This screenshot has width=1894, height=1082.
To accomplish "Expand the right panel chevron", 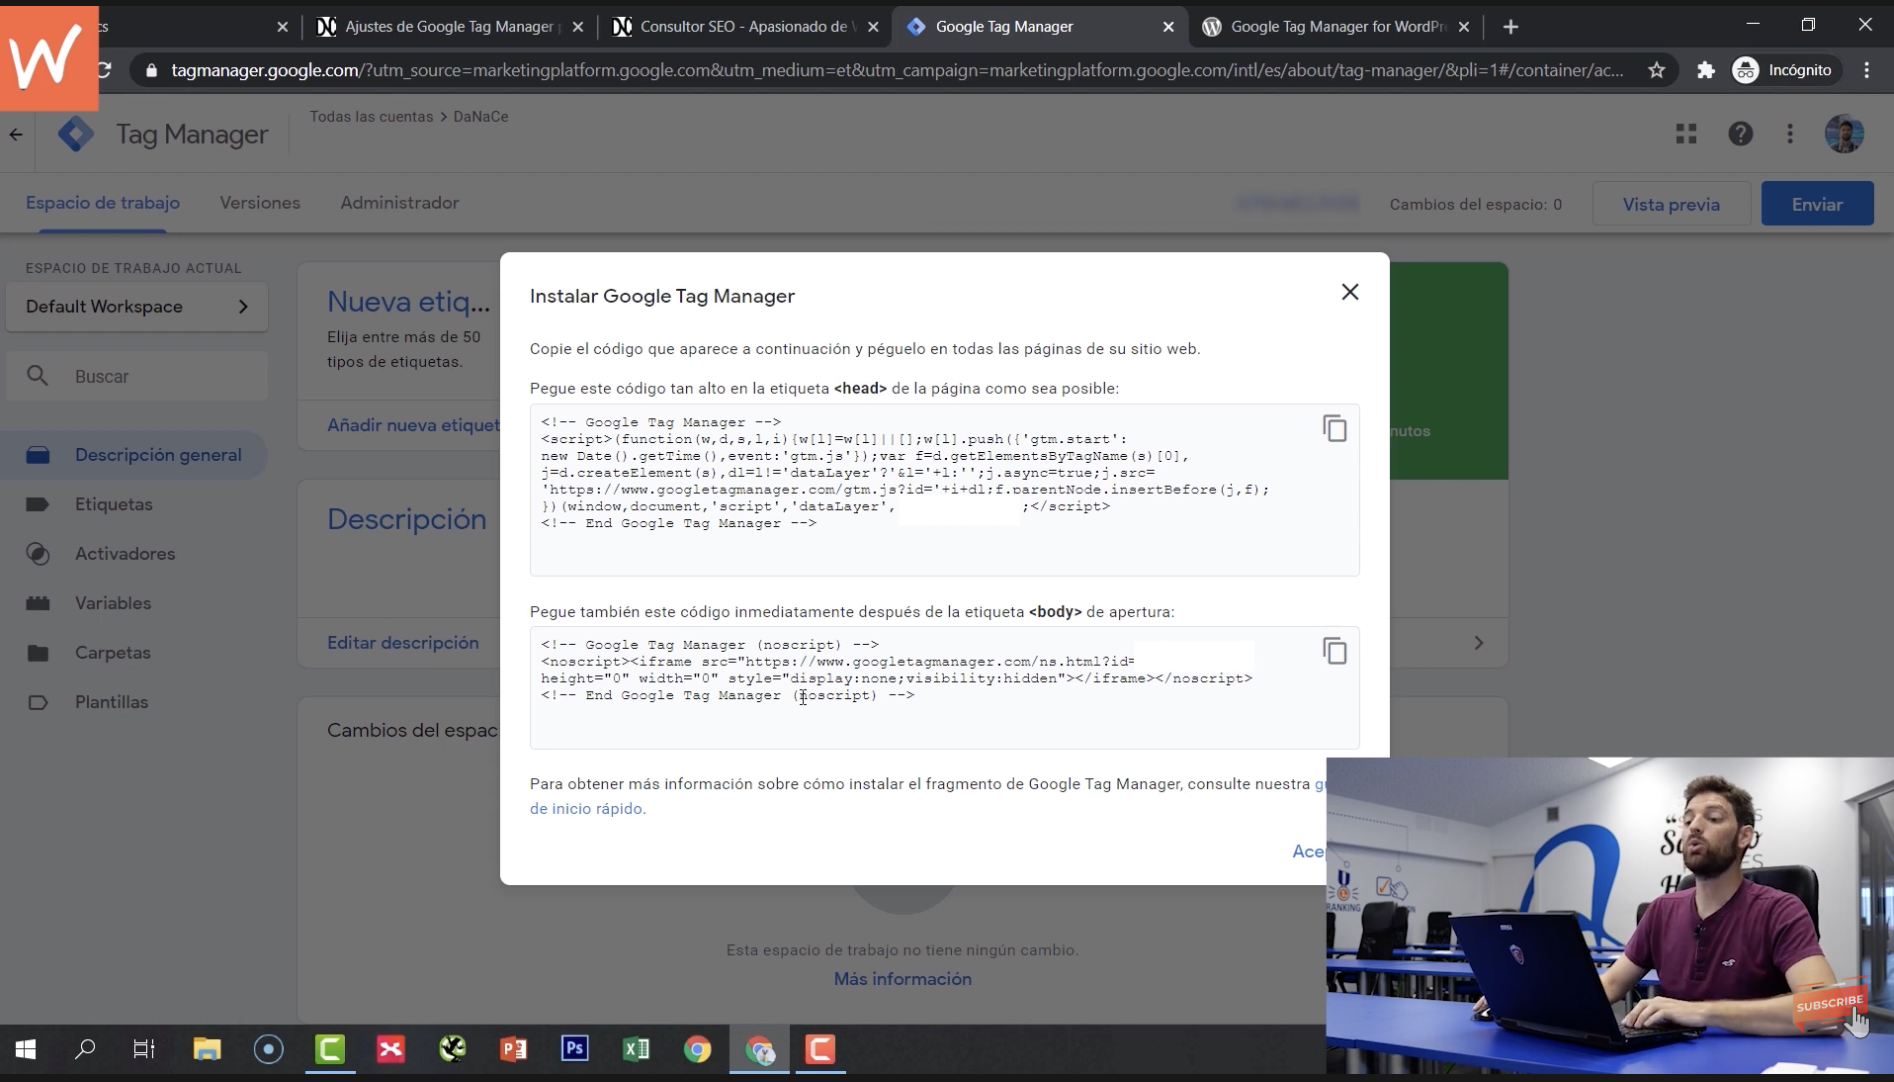I will (x=1479, y=643).
